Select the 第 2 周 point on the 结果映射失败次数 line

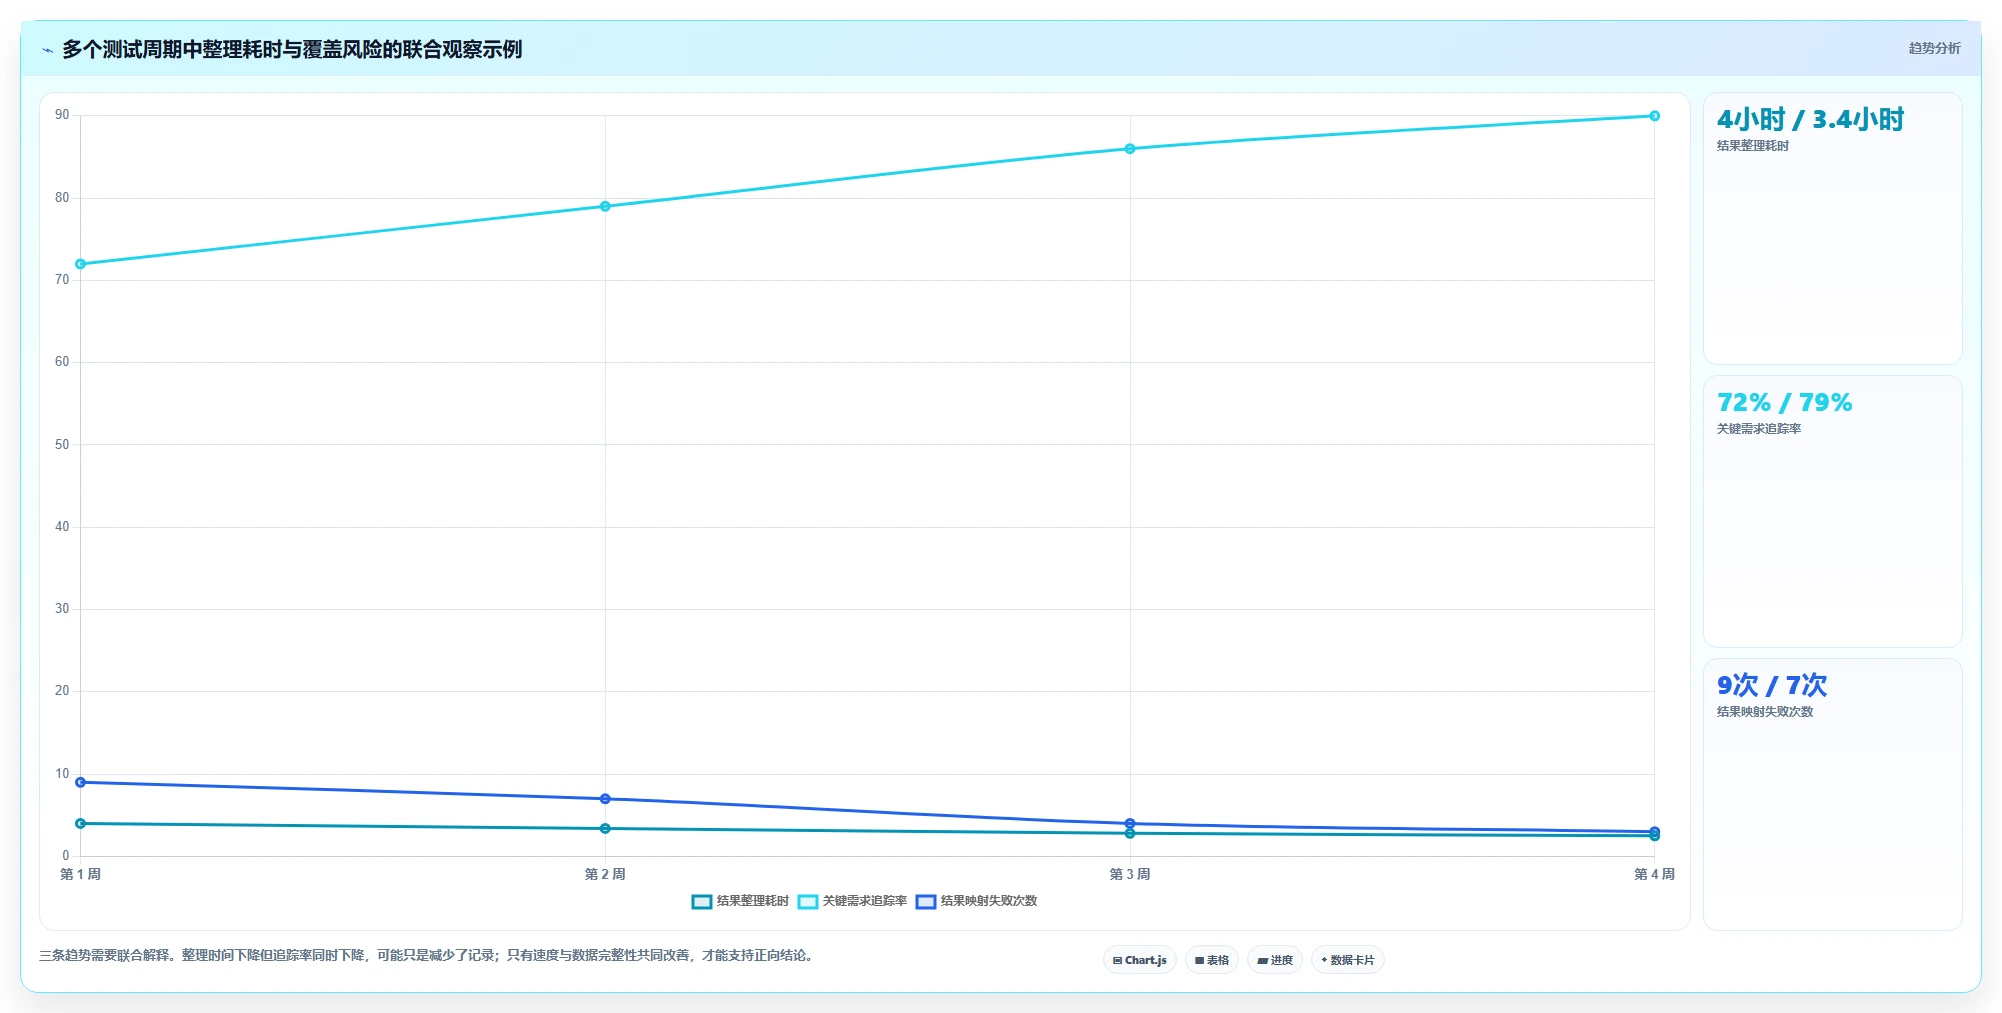tap(605, 799)
